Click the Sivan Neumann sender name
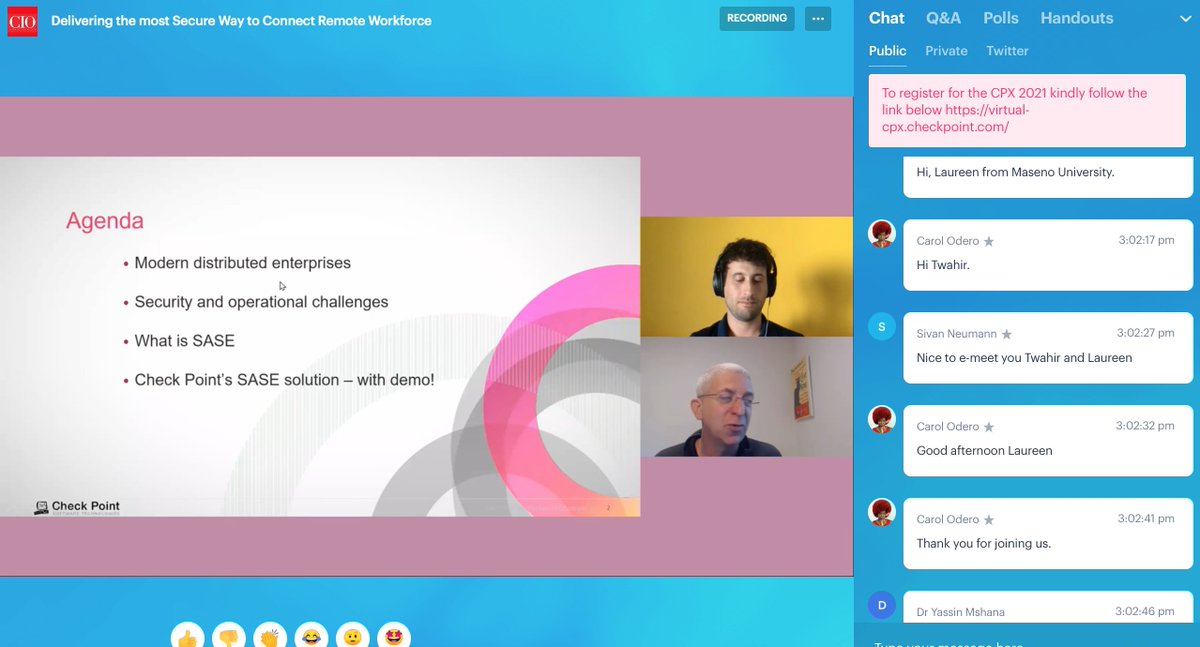 pos(957,333)
